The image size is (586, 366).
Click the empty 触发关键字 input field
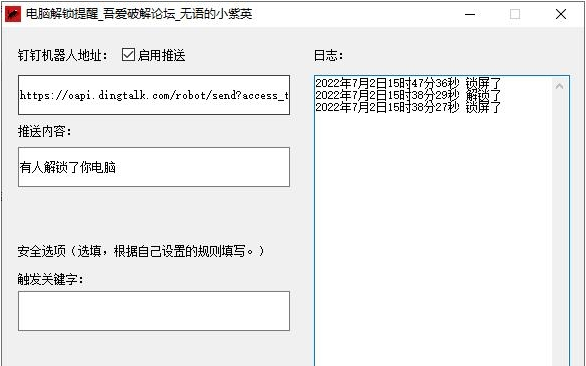point(154,311)
